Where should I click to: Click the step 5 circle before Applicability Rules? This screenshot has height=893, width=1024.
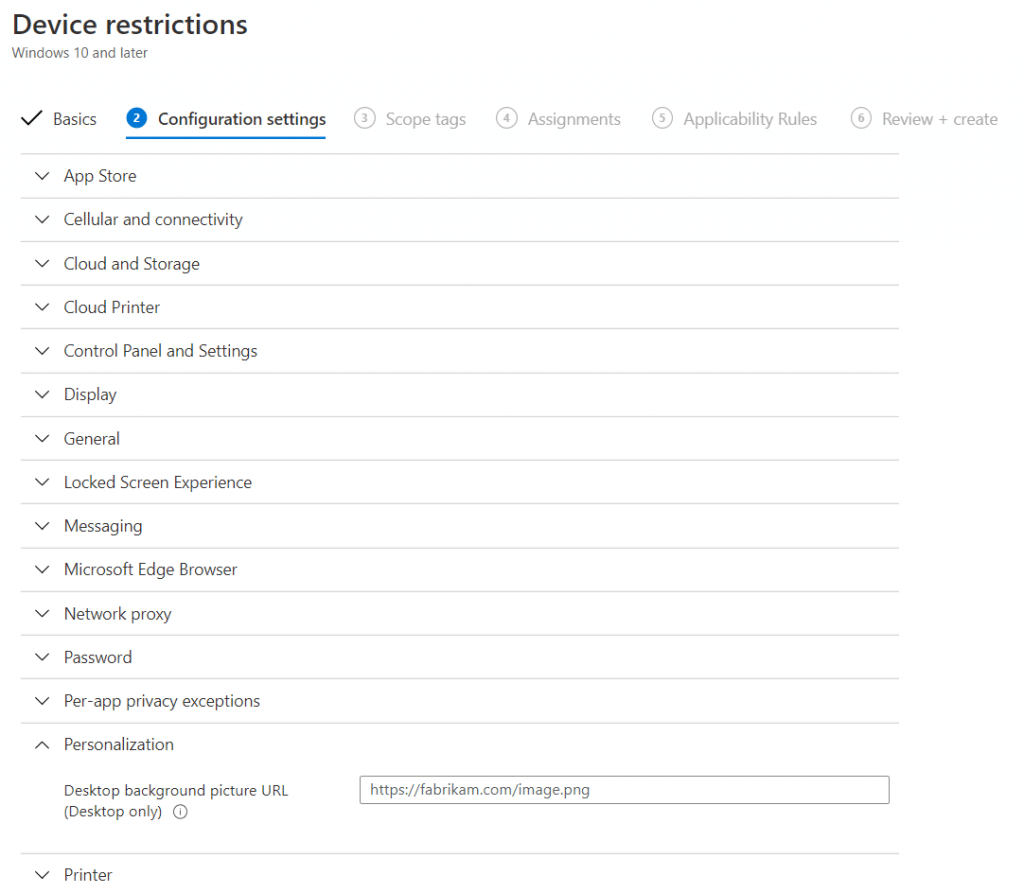(x=662, y=118)
